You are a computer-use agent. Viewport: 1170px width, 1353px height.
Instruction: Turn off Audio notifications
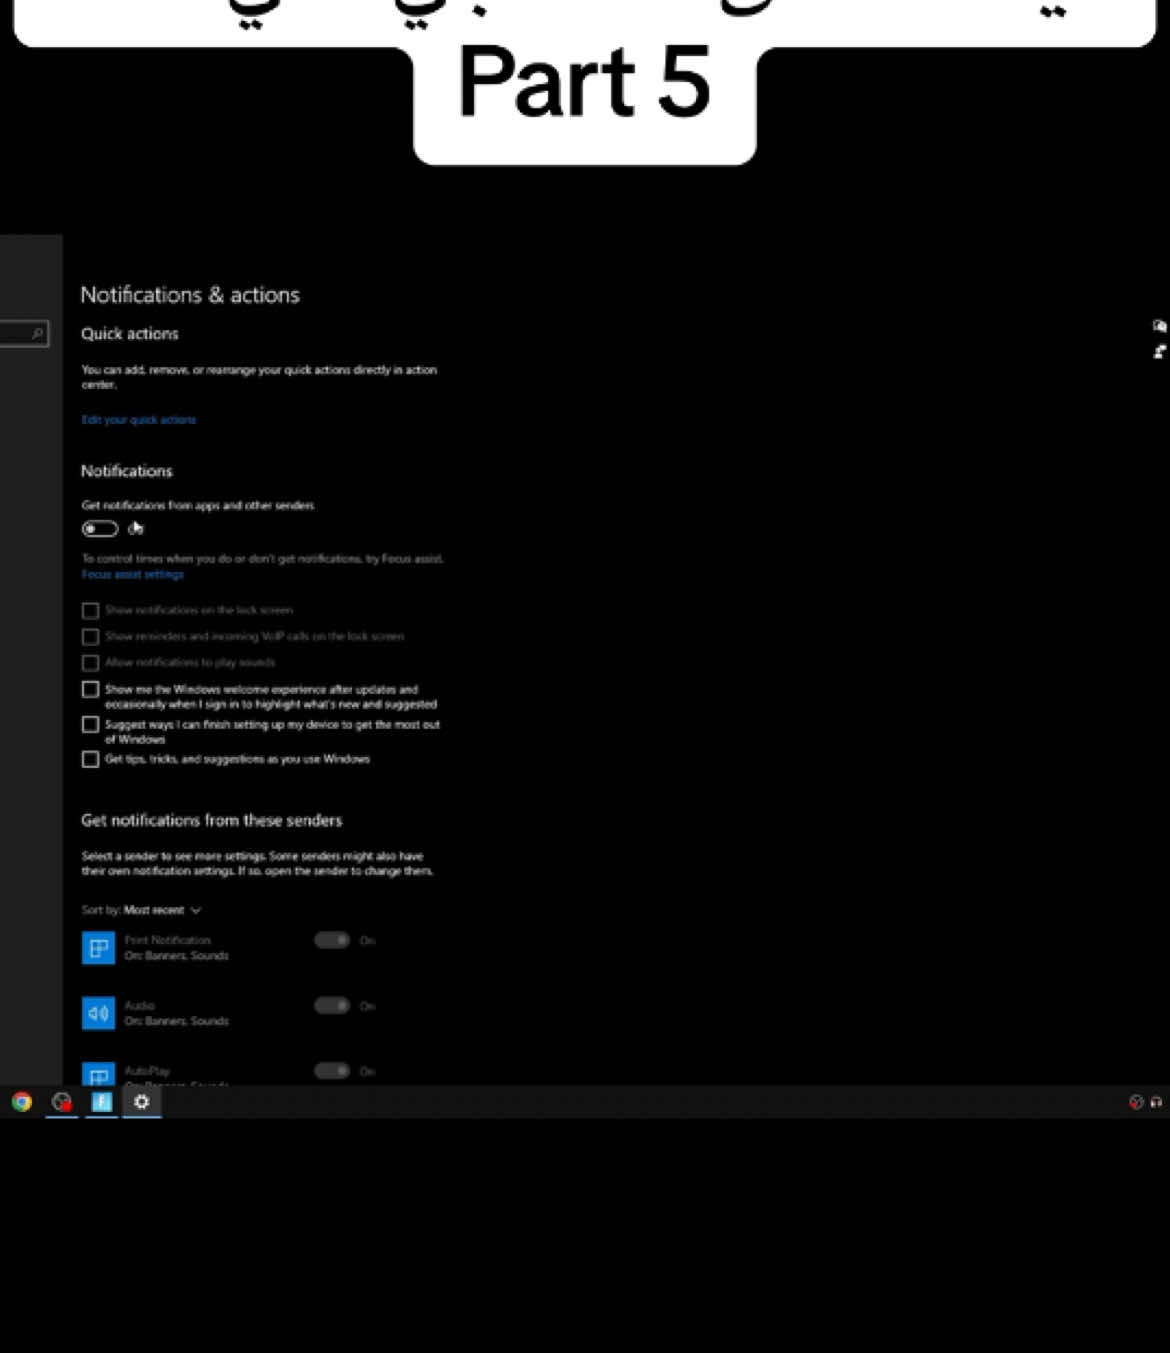click(330, 1005)
